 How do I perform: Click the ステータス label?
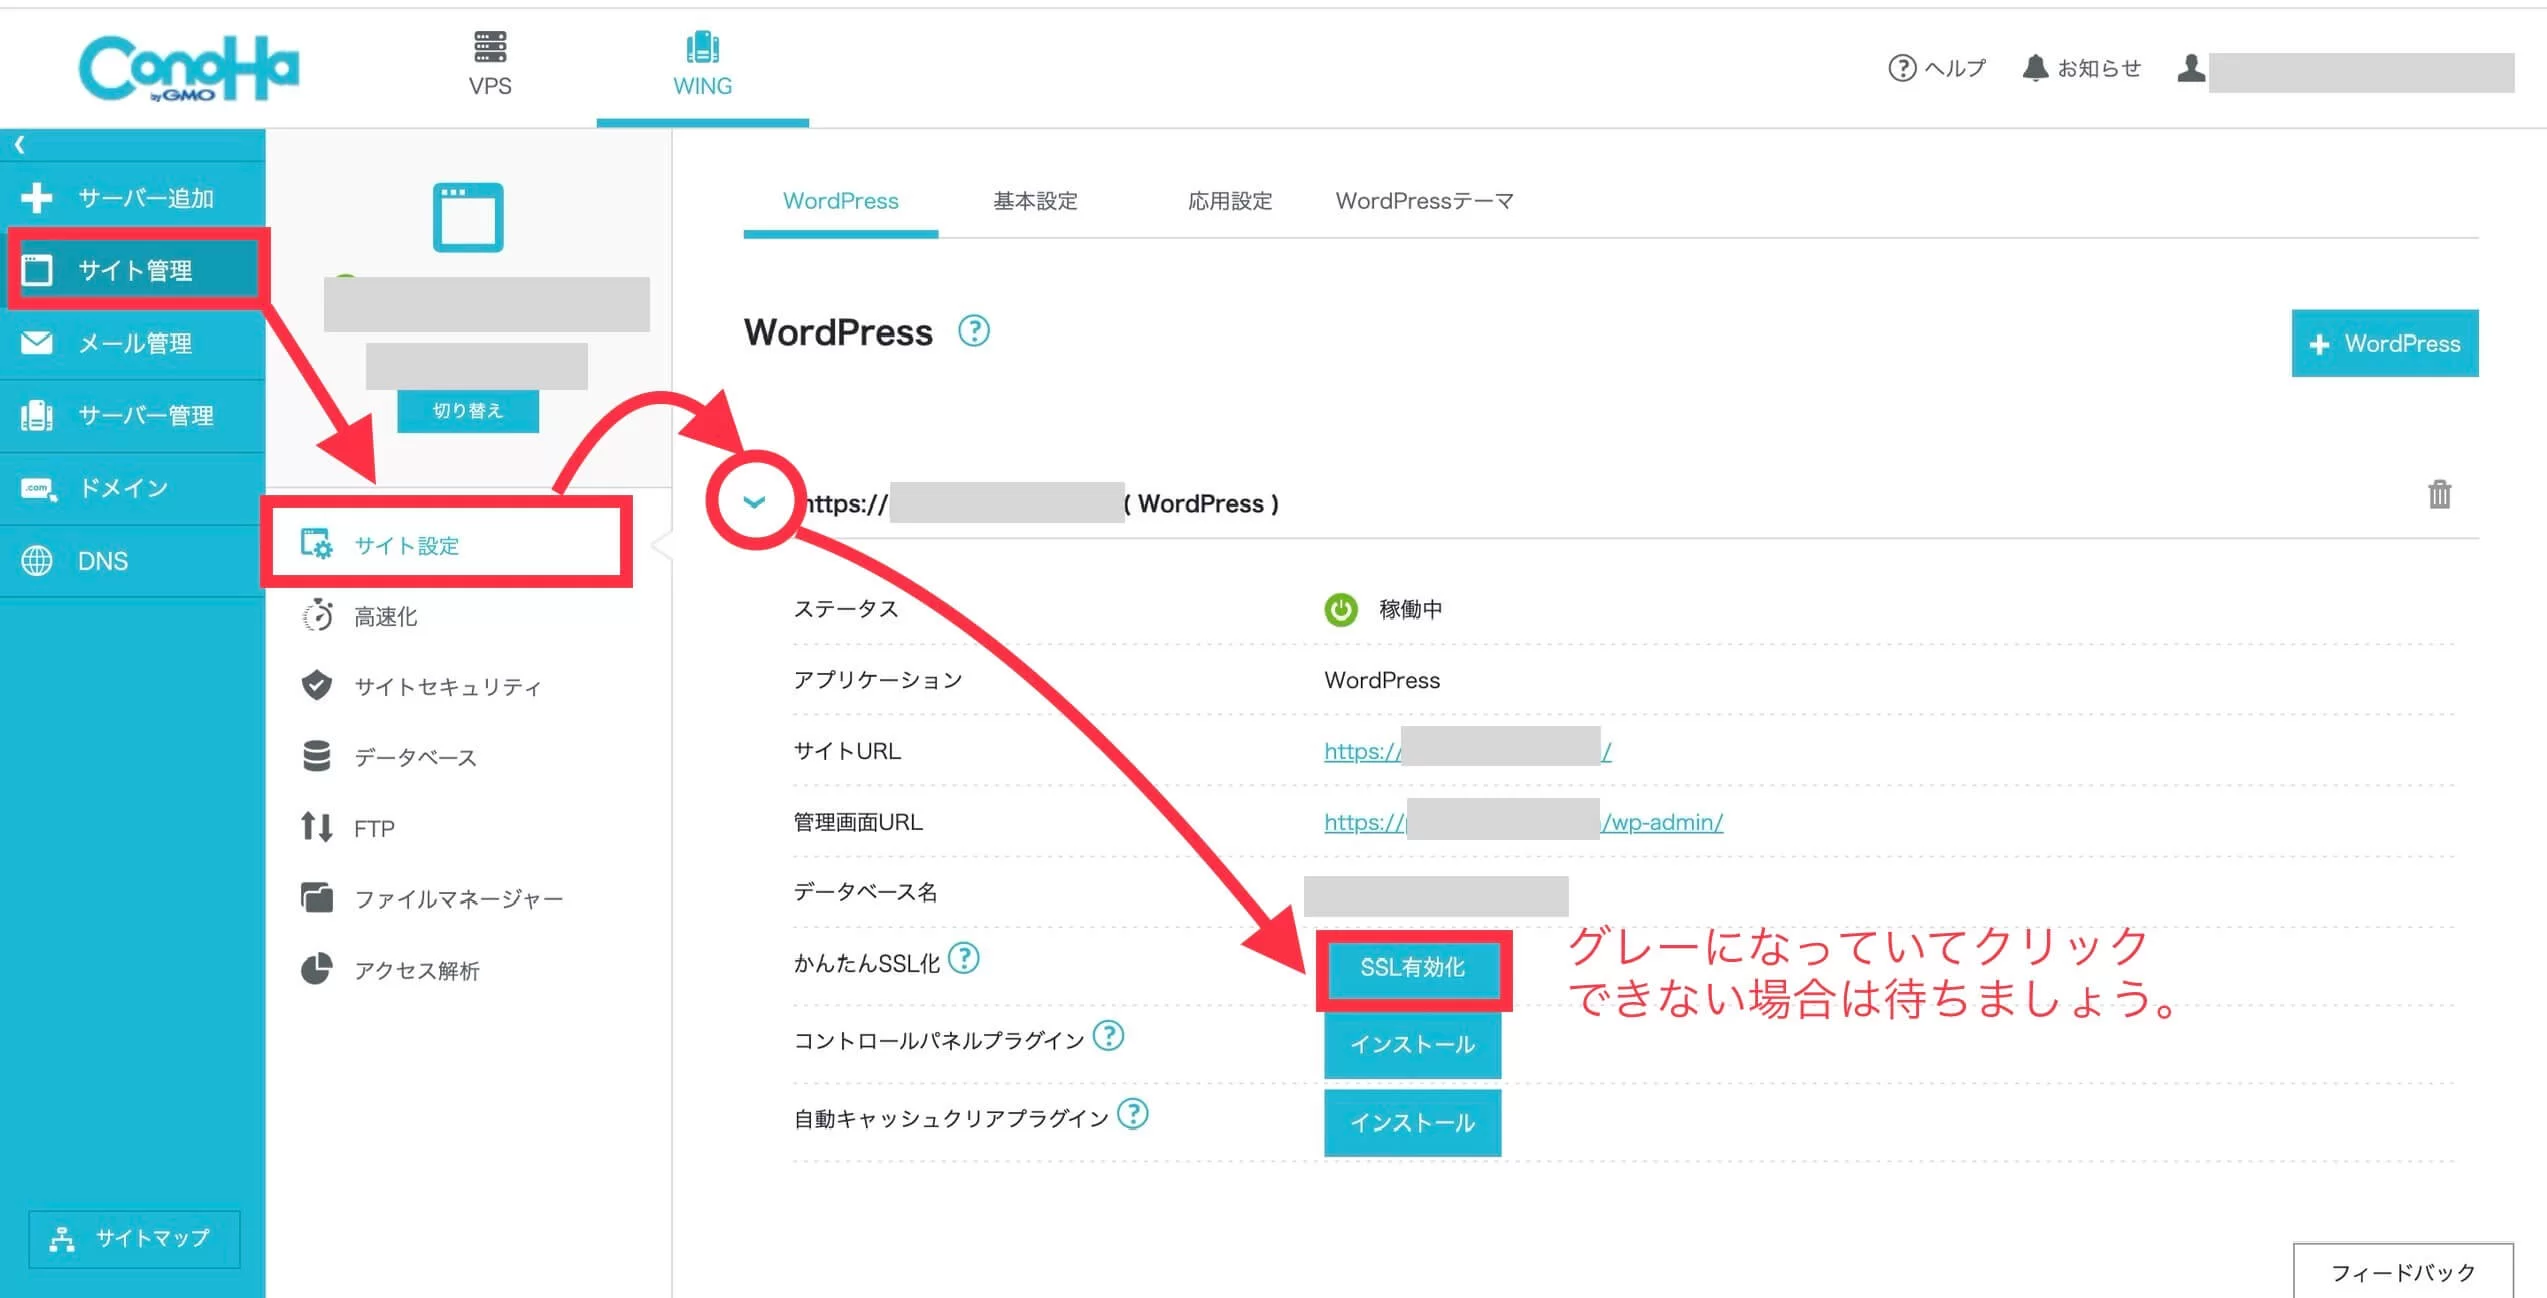(846, 609)
